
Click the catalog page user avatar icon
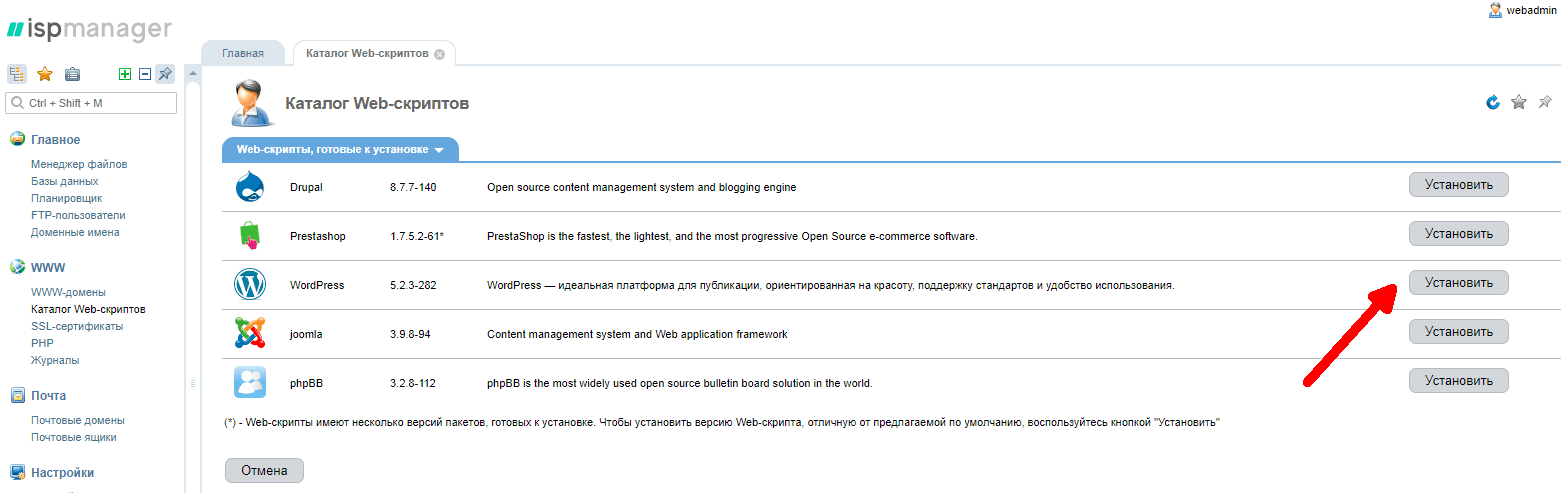point(250,104)
